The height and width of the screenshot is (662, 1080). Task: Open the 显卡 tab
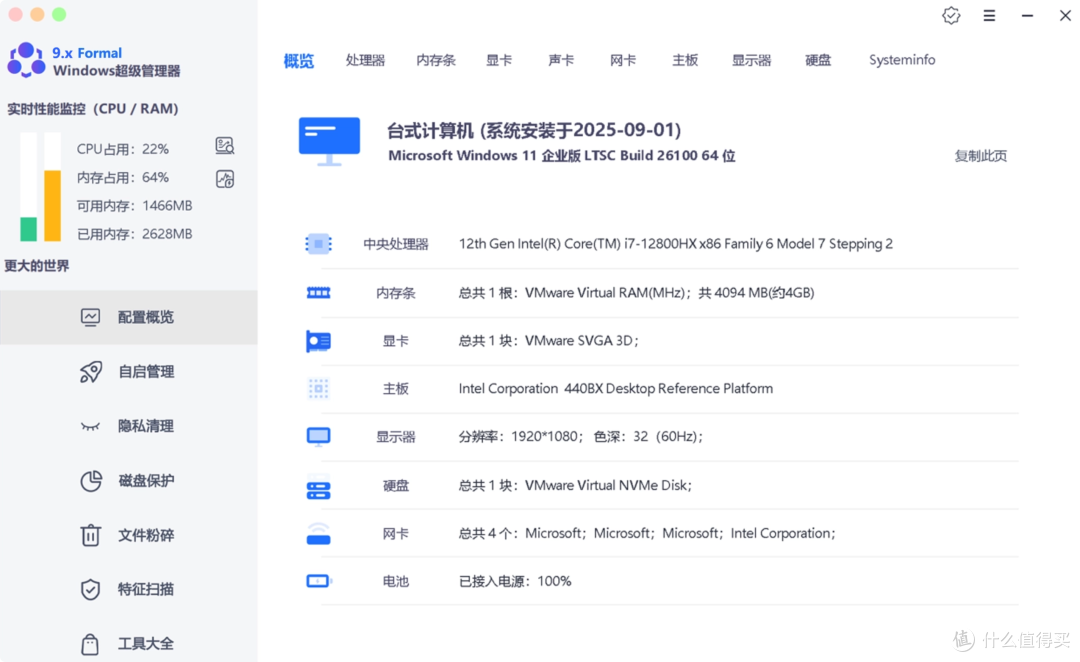[x=499, y=60]
